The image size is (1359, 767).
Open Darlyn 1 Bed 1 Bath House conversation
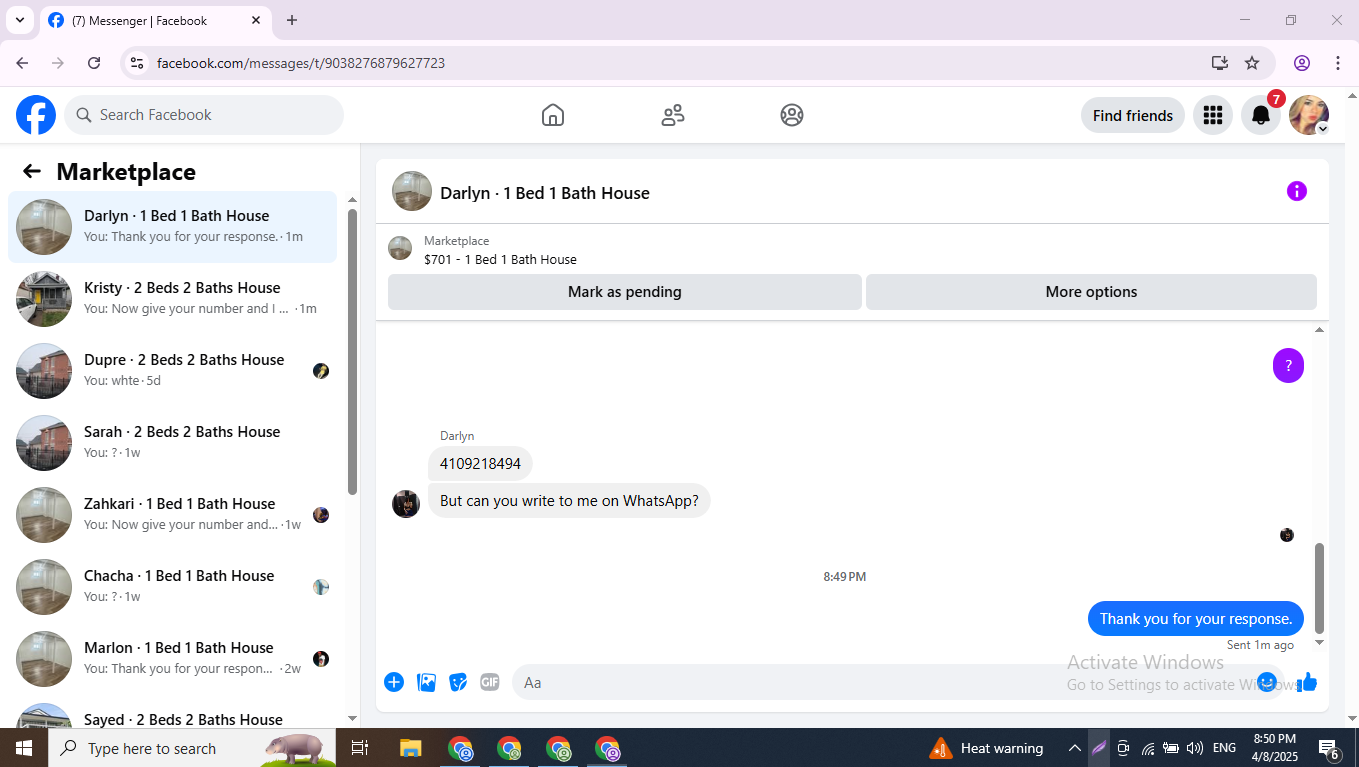[x=172, y=227]
